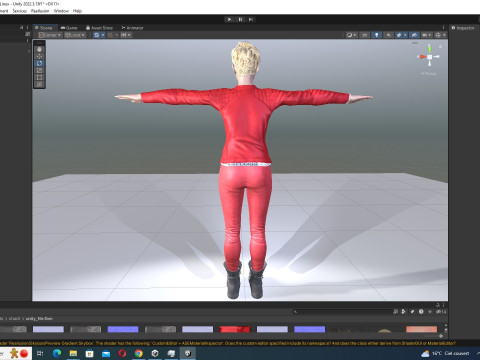Image resolution: width=480 pixels, height=360 pixels.
Task: Open the Services menu
Action: tap(20, 11)
